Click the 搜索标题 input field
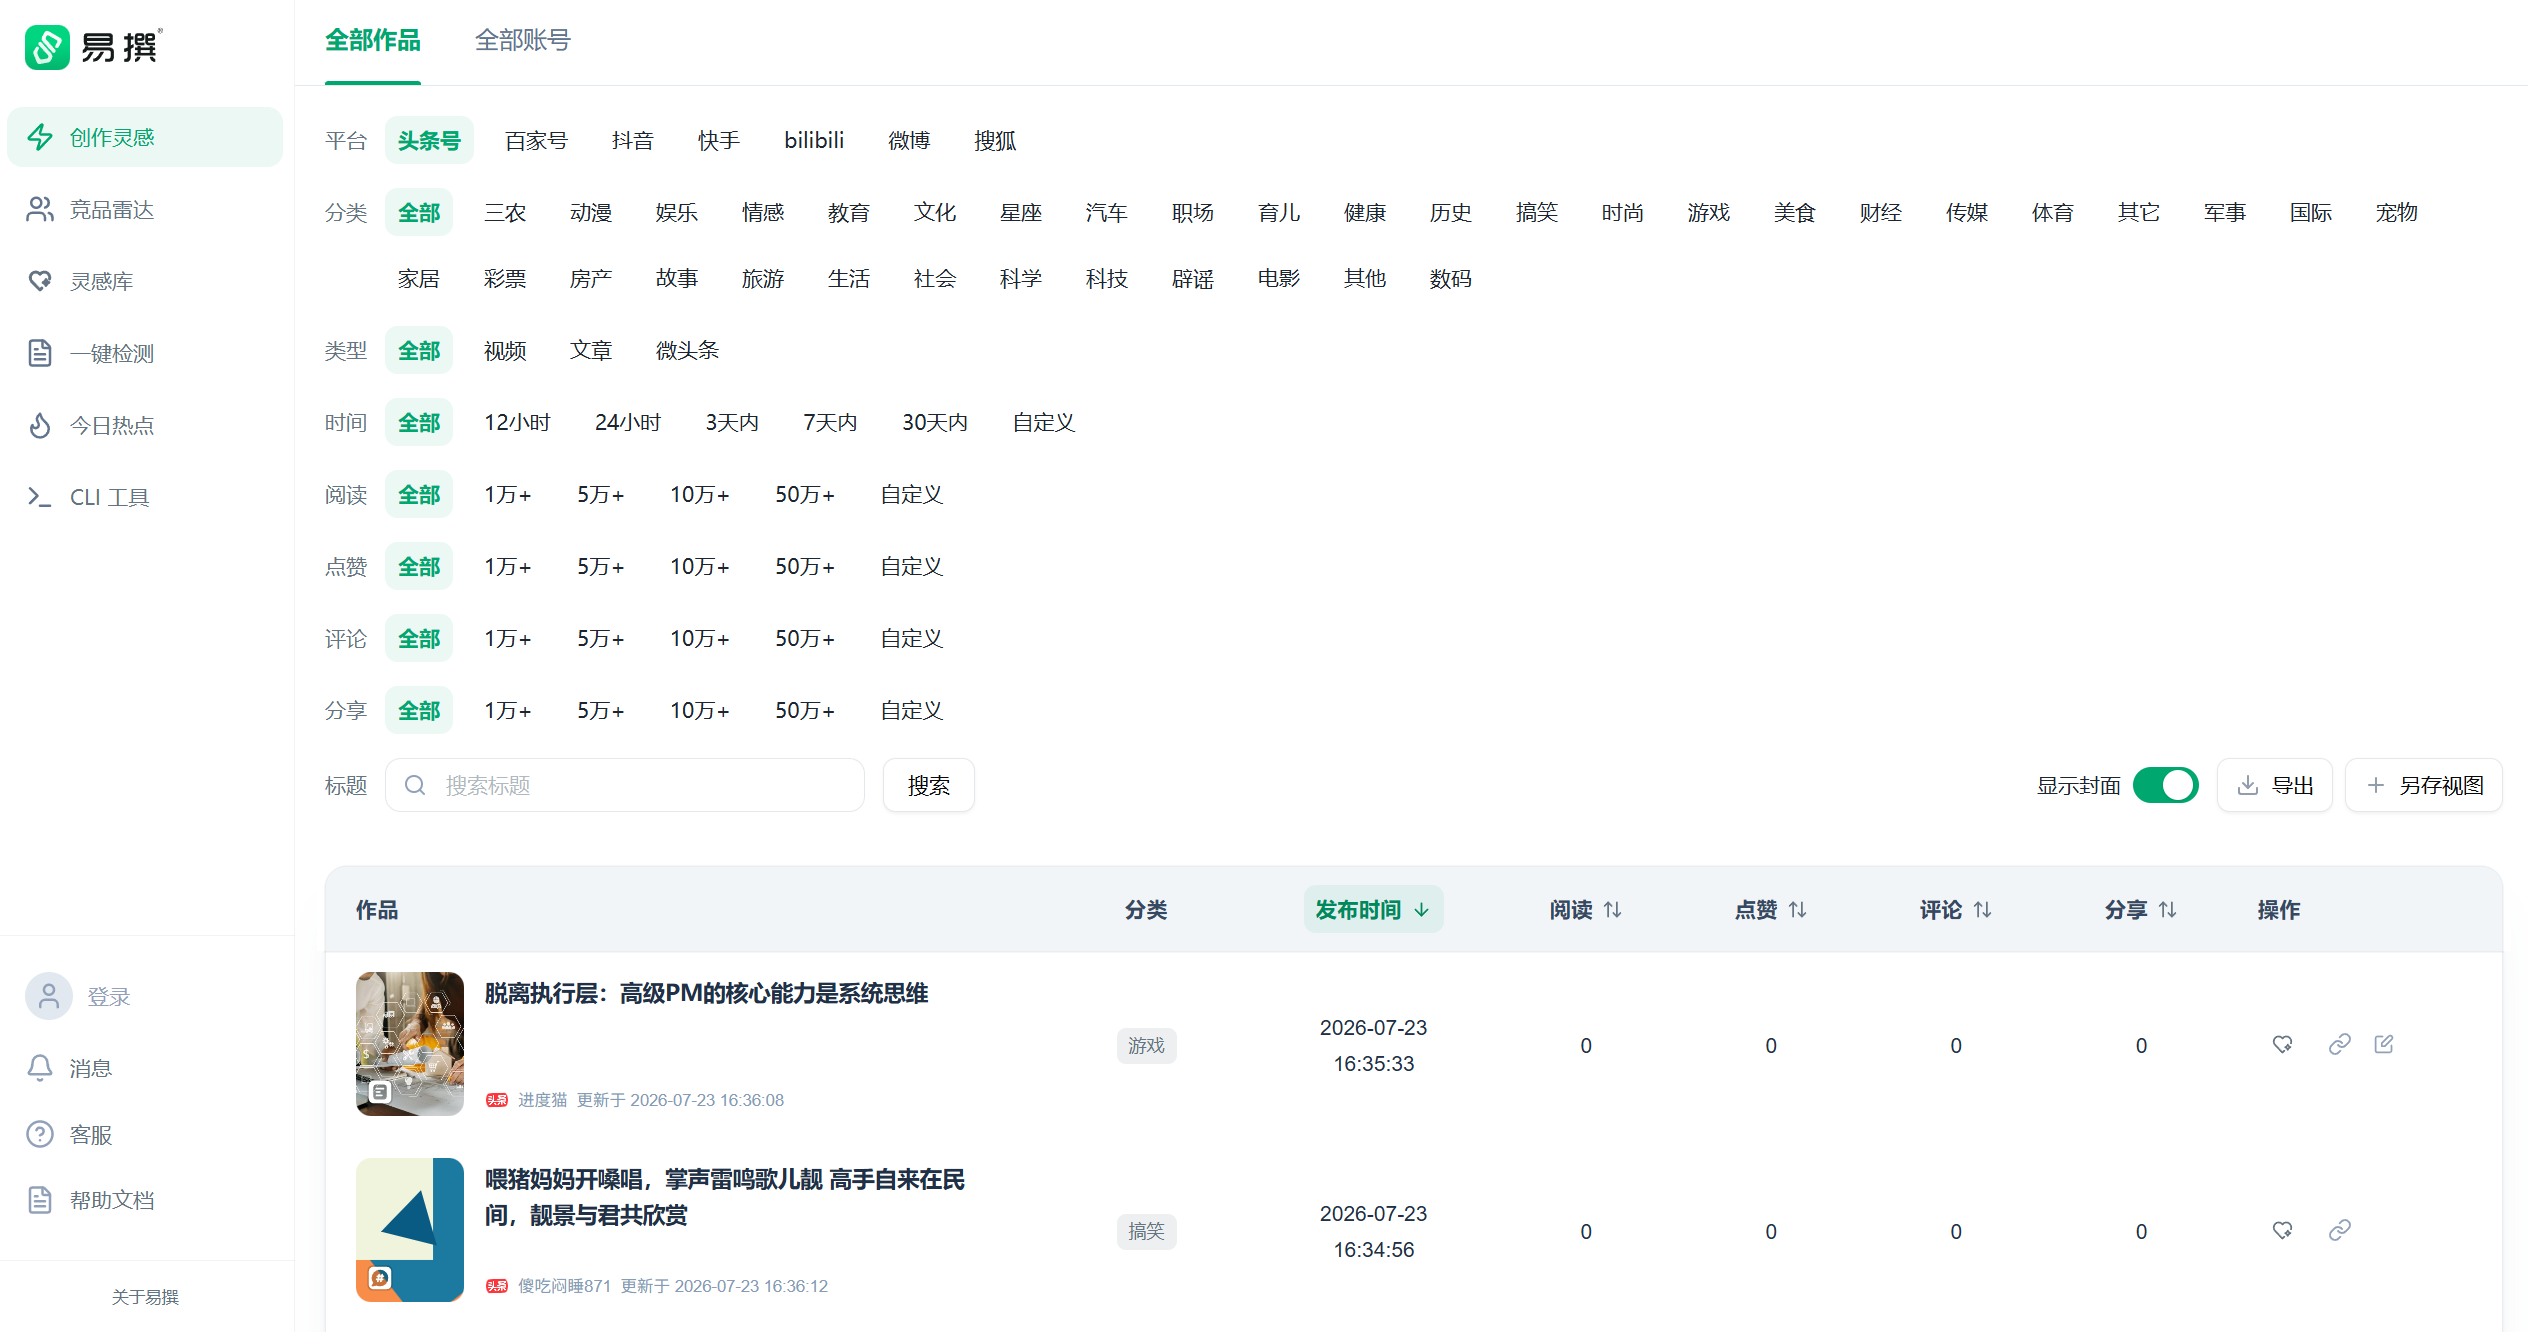Image resolution: width=2528 pixels, height=1332 pixels. pyautogui.click(x=625, y=785)
